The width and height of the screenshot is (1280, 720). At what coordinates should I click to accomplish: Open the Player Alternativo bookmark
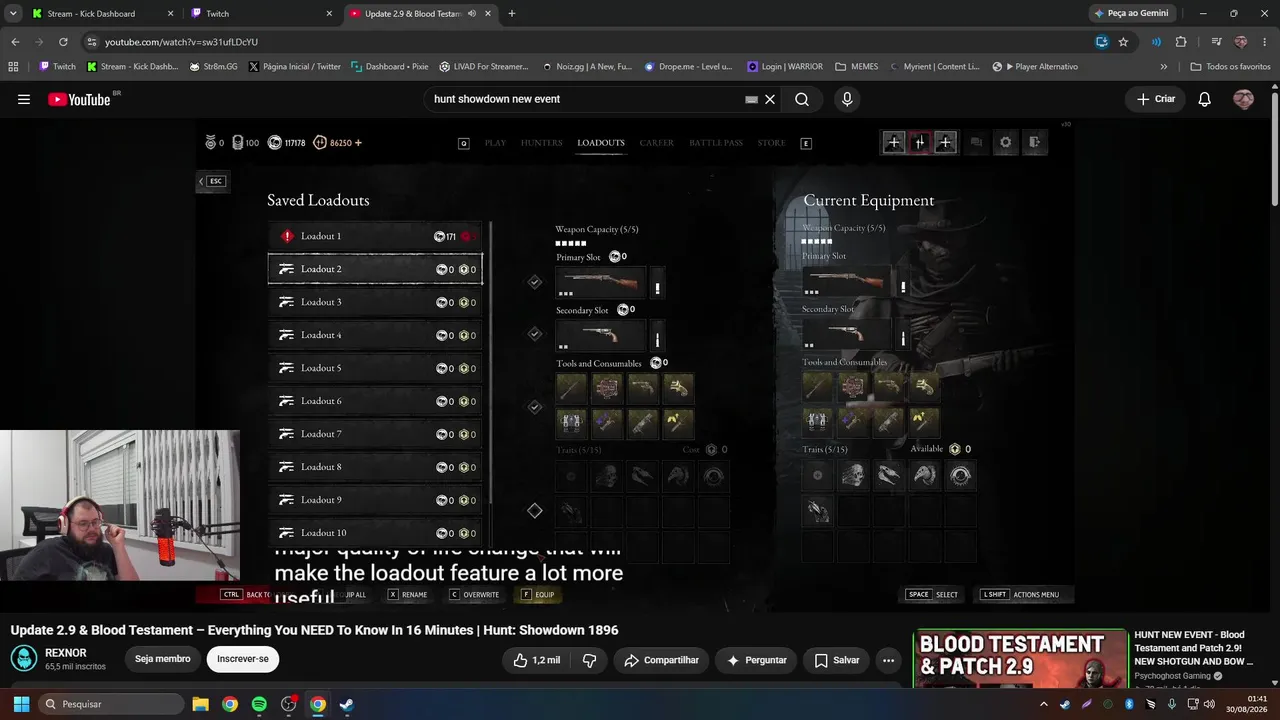(1035, 67)
